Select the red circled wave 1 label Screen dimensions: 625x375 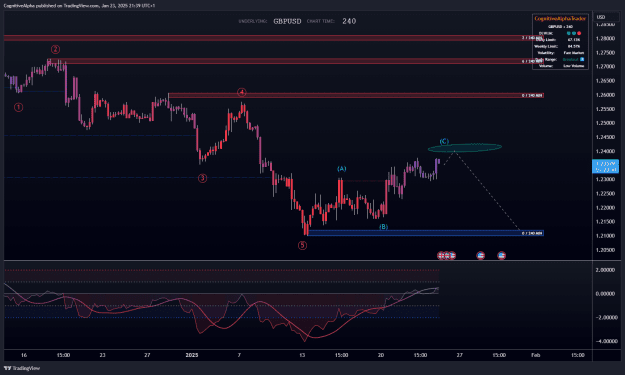point(18,107)
